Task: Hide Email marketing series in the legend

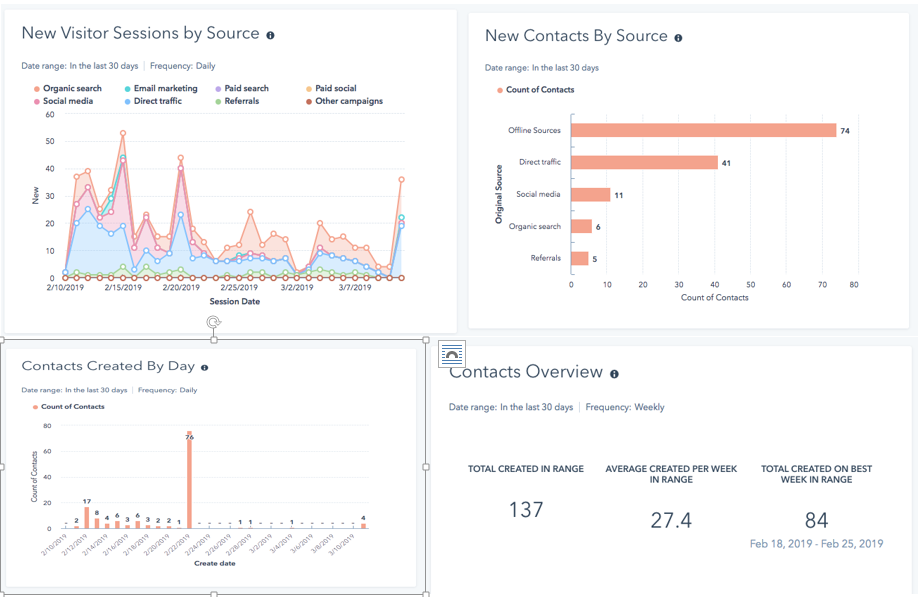Action: click(x=165, y=88)
